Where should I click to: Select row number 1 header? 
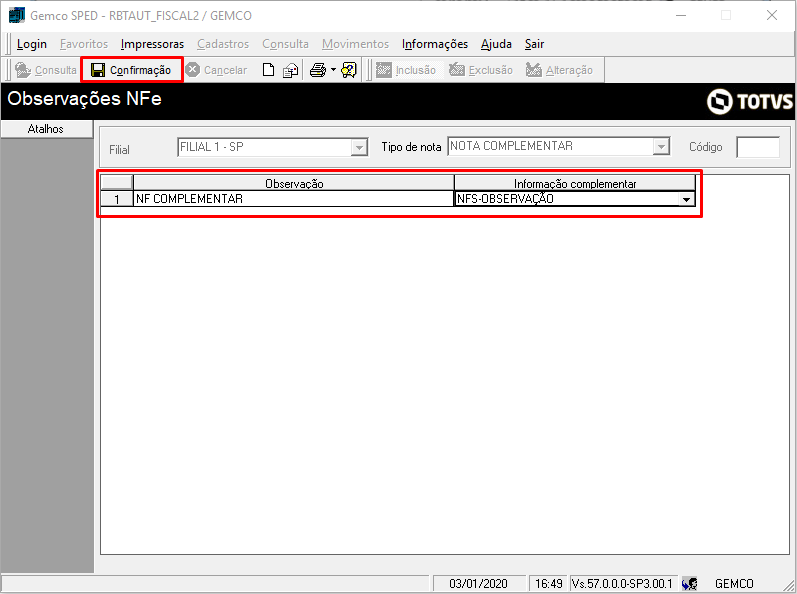[x=117, y=199]
